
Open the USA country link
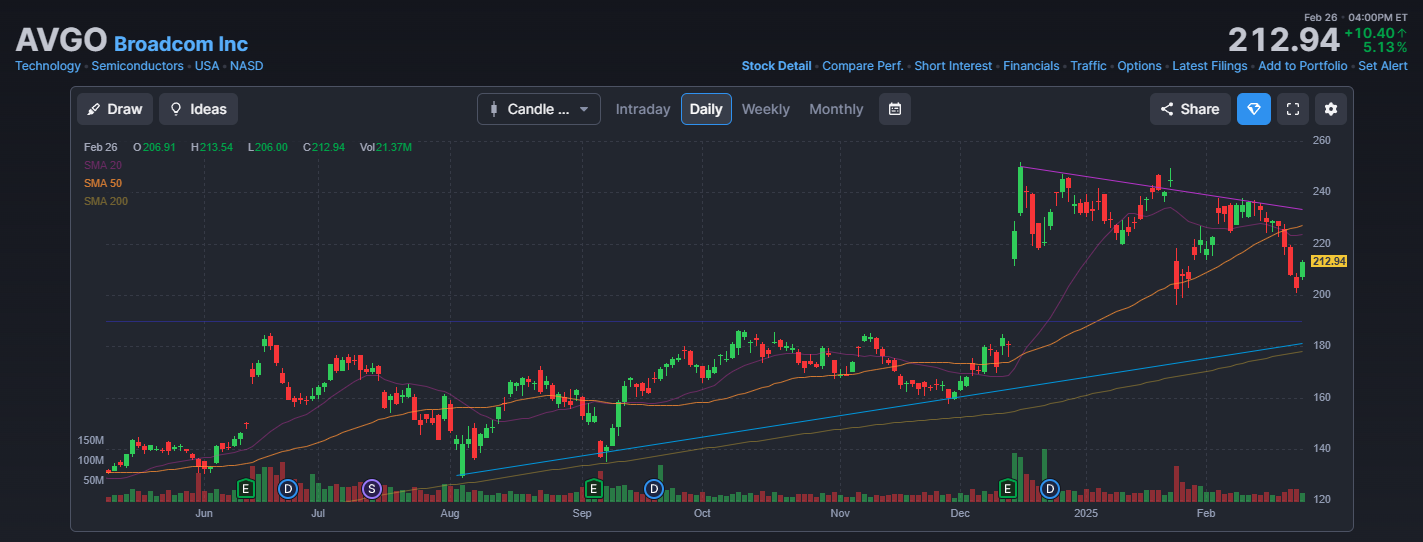pyautogui.click(x=207, y=66)
